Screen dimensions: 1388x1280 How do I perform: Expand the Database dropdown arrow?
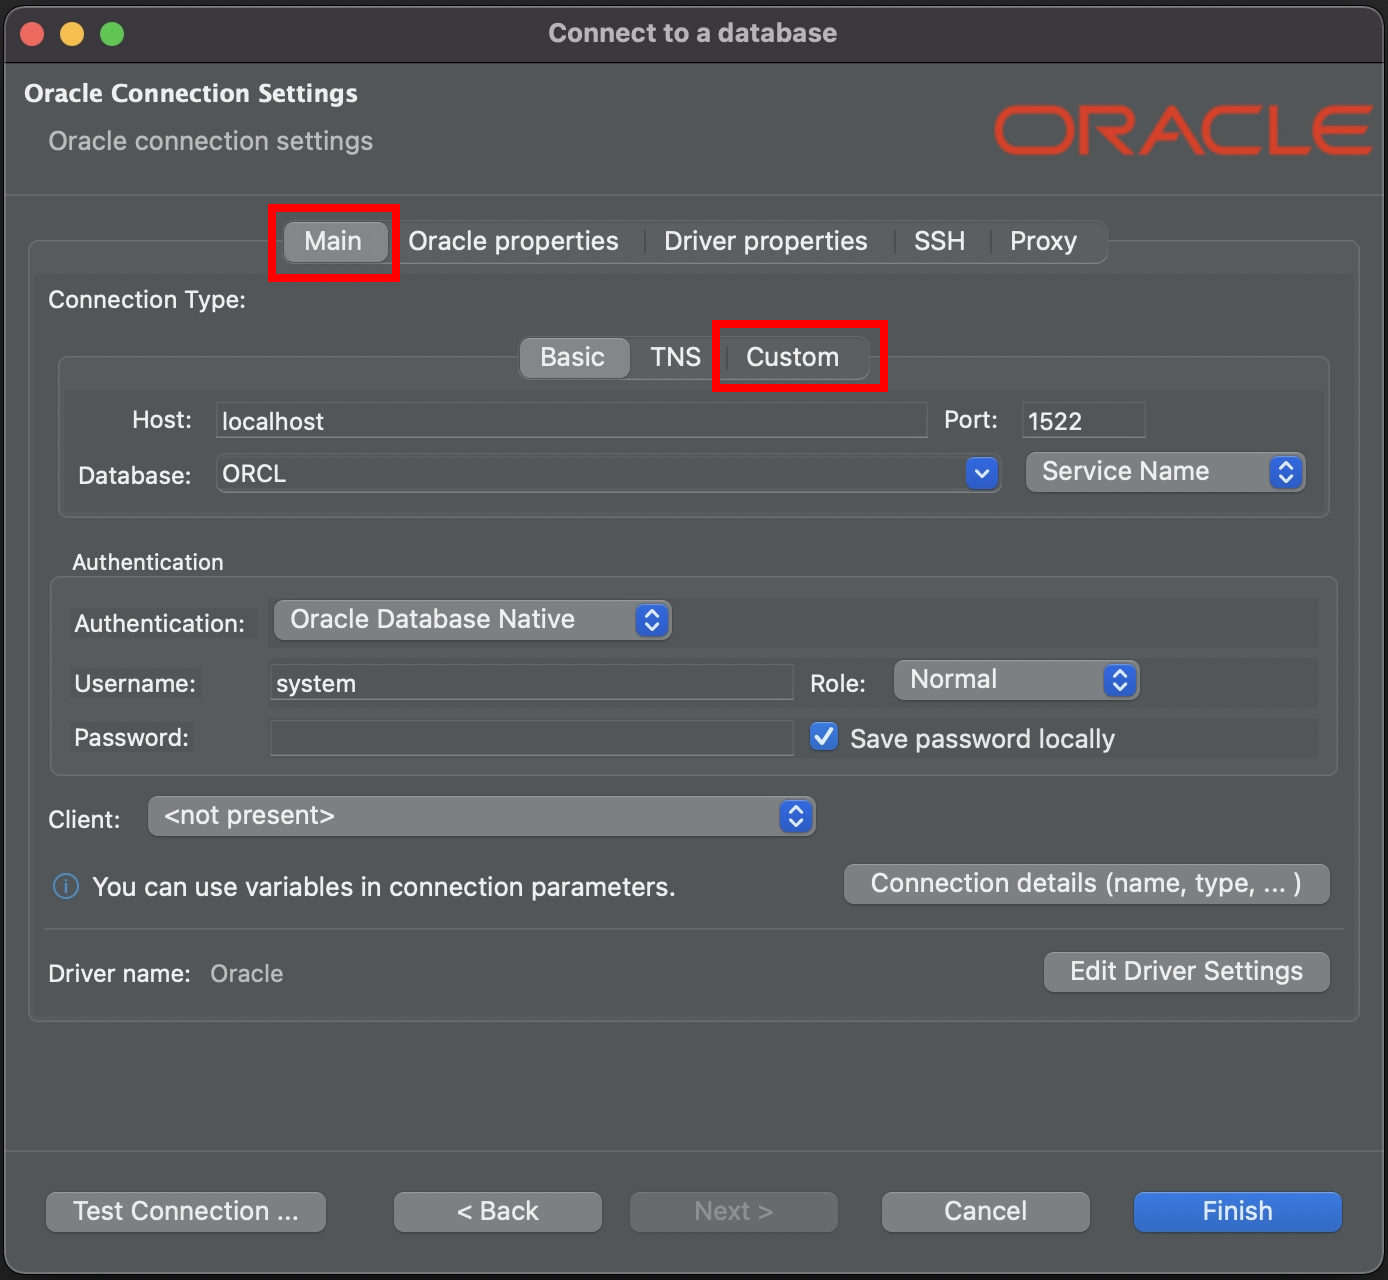(x=982, y=473)
